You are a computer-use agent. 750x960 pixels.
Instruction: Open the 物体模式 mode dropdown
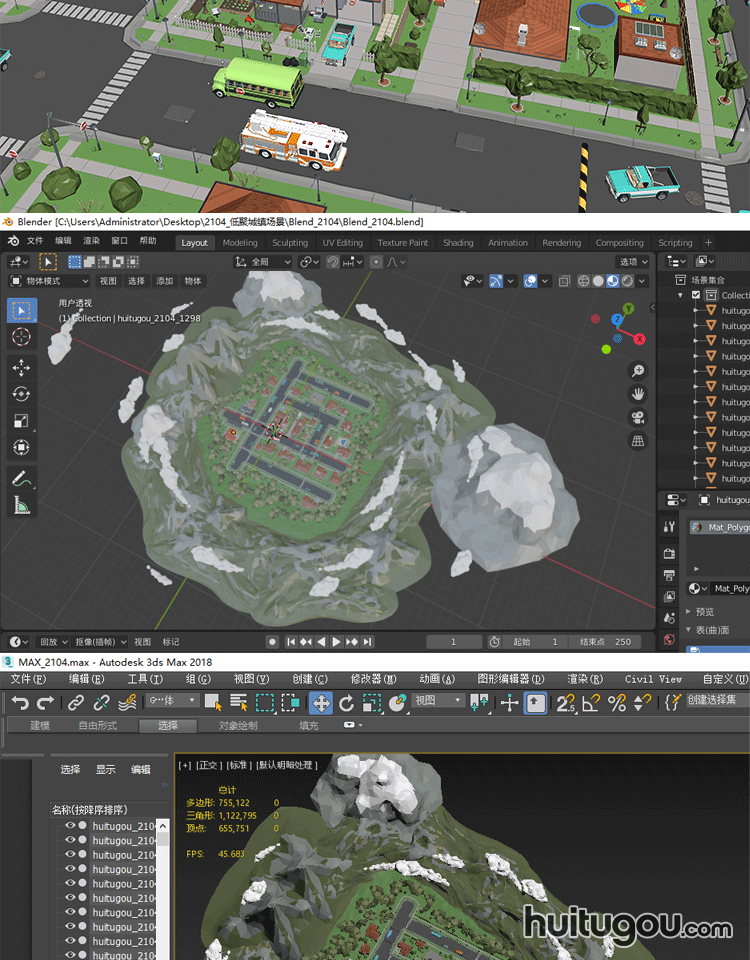(x=48, y=281)
